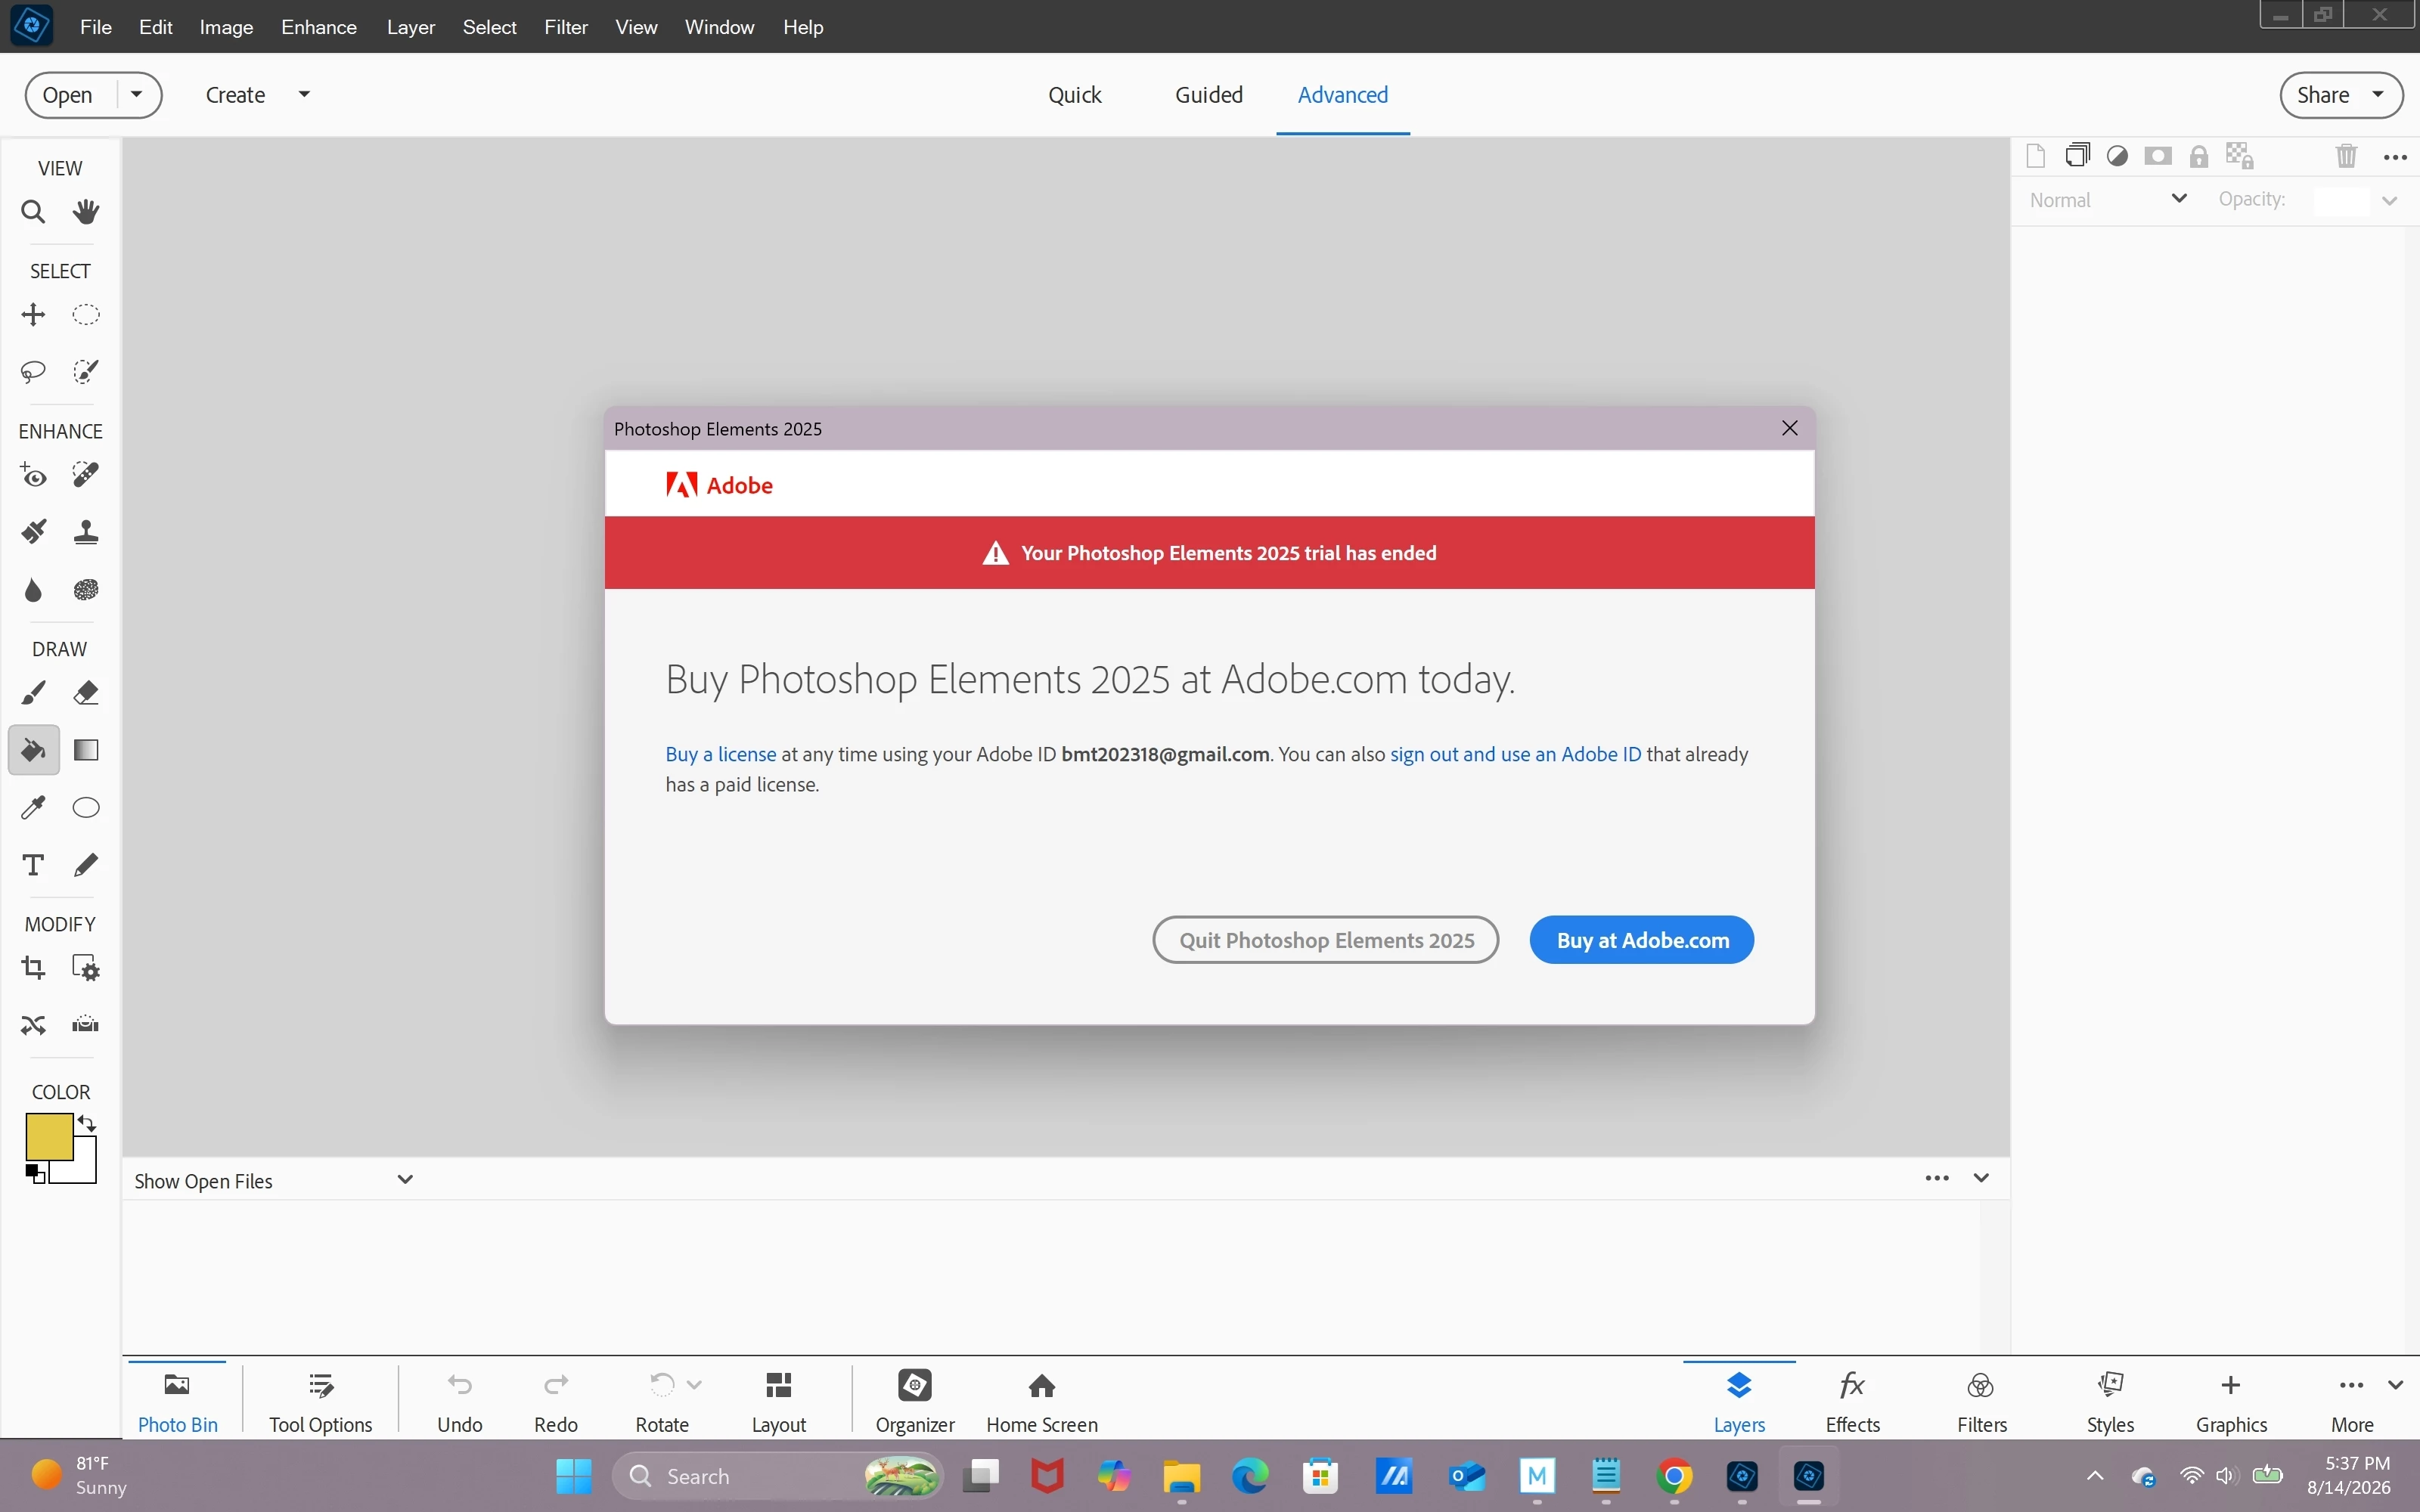This screenshot has height=1512, width=2420.
Task: Toggle lock transparent pixels icon
Action: [2240, 156]
